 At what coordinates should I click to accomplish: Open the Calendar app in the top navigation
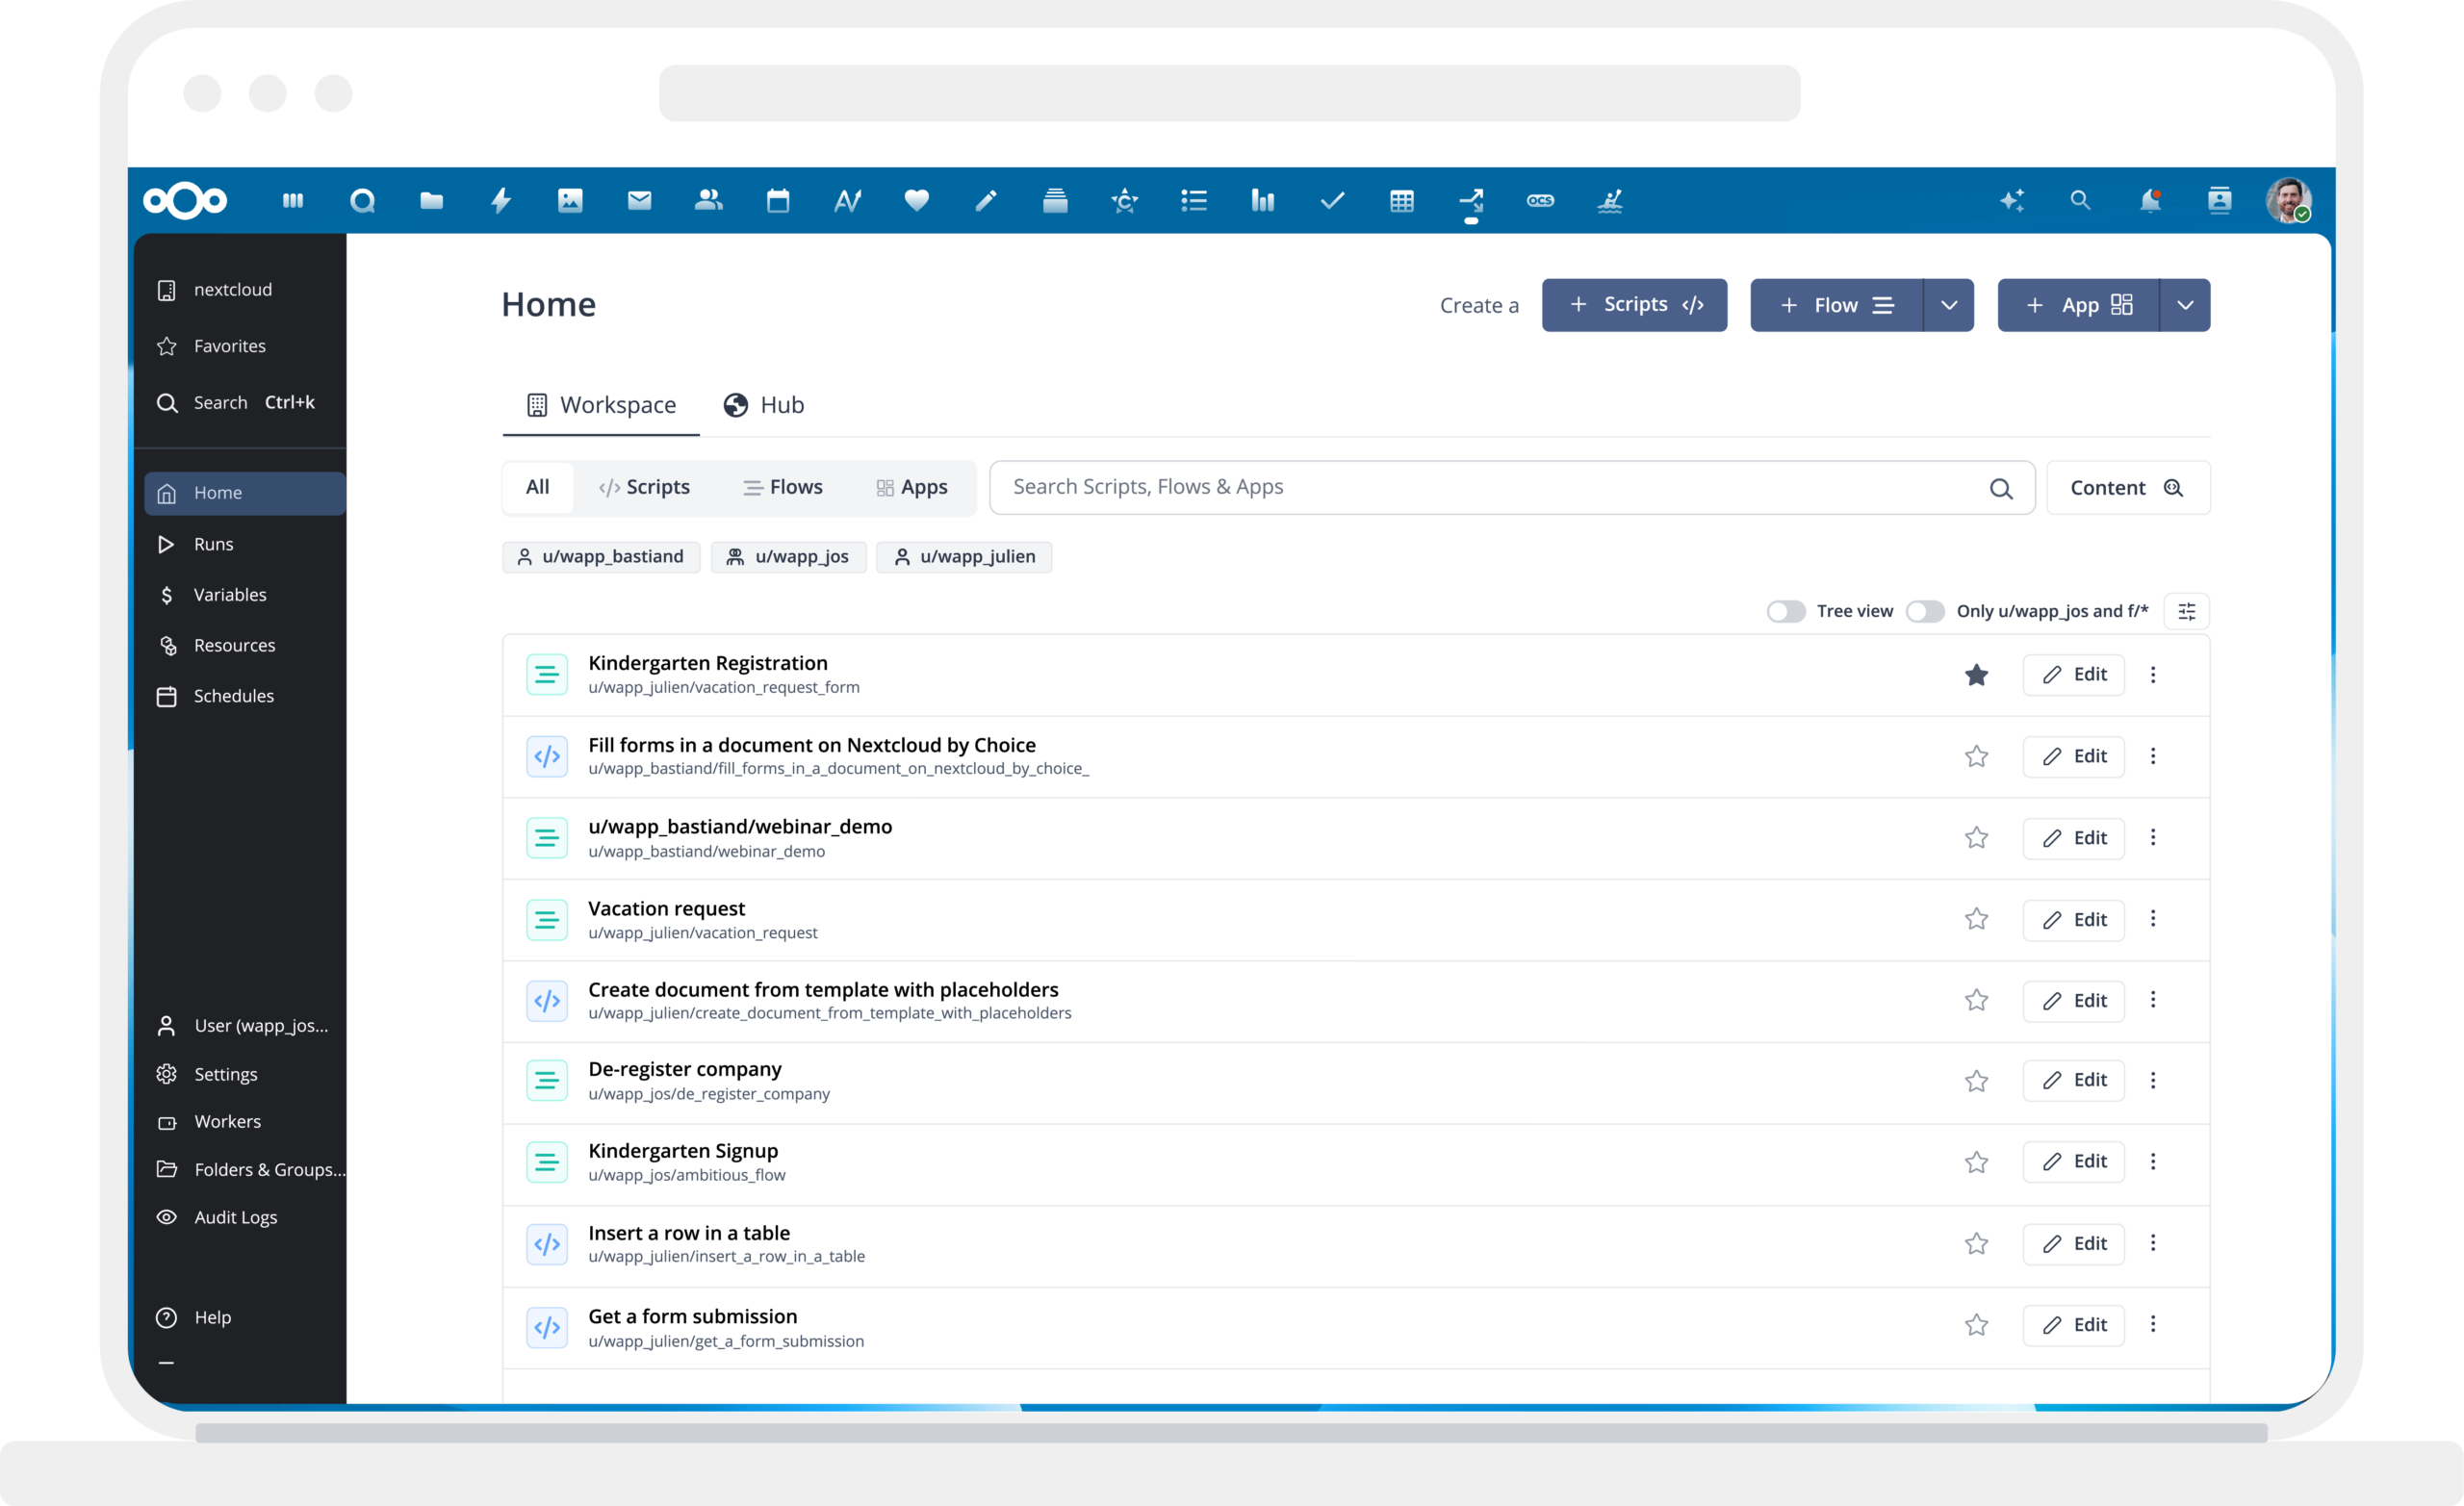pos(778,201)
